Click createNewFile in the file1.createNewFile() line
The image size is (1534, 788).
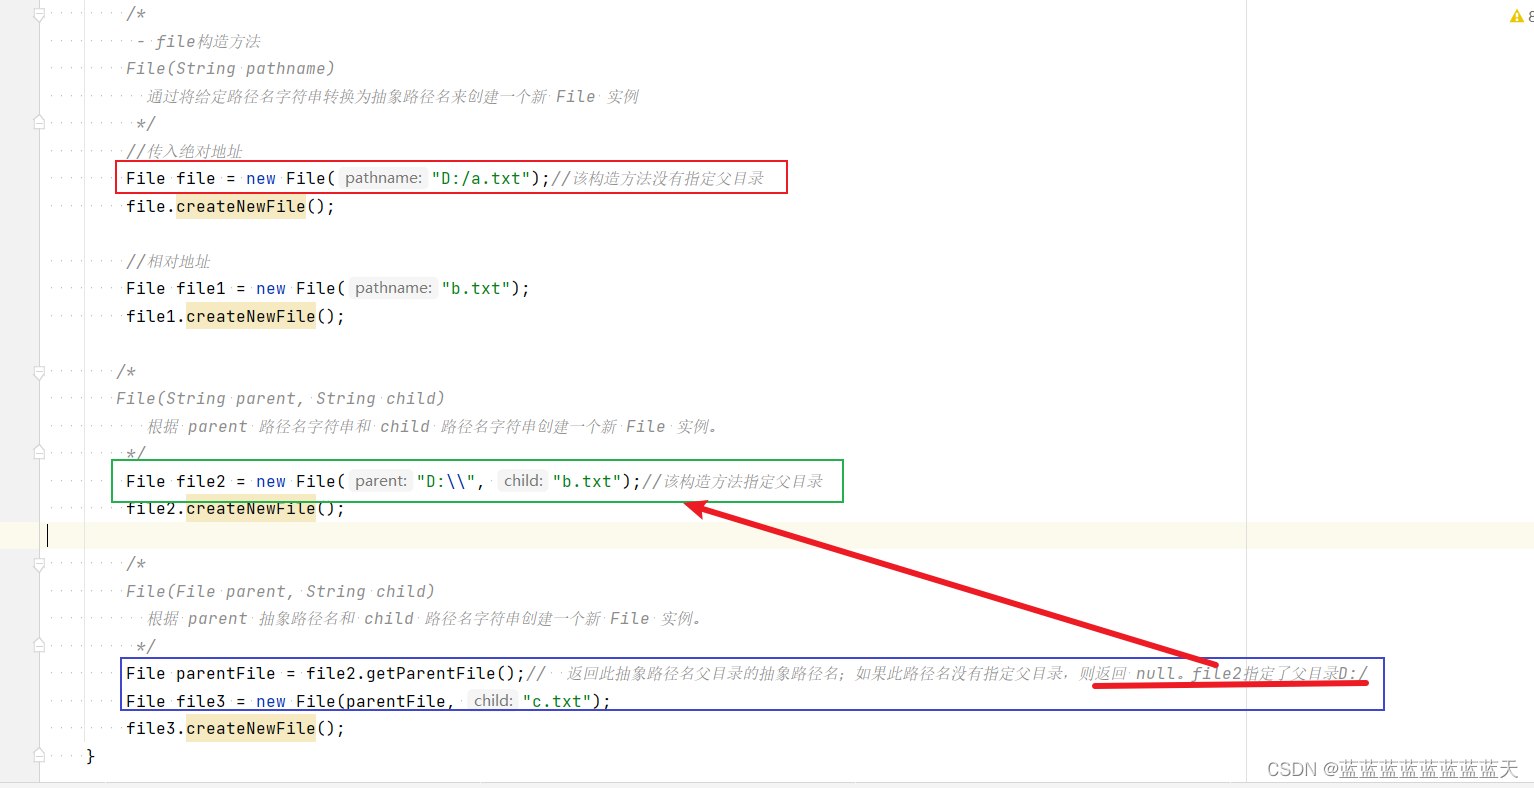pos(251,316)
